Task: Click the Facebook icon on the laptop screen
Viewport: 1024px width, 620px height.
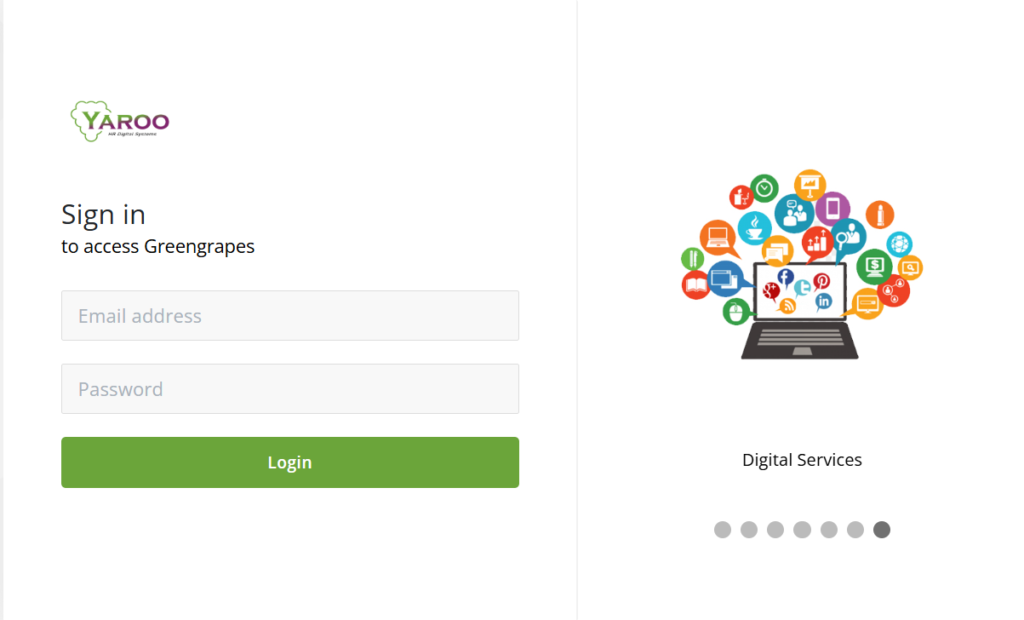Action: coord(785,277)
